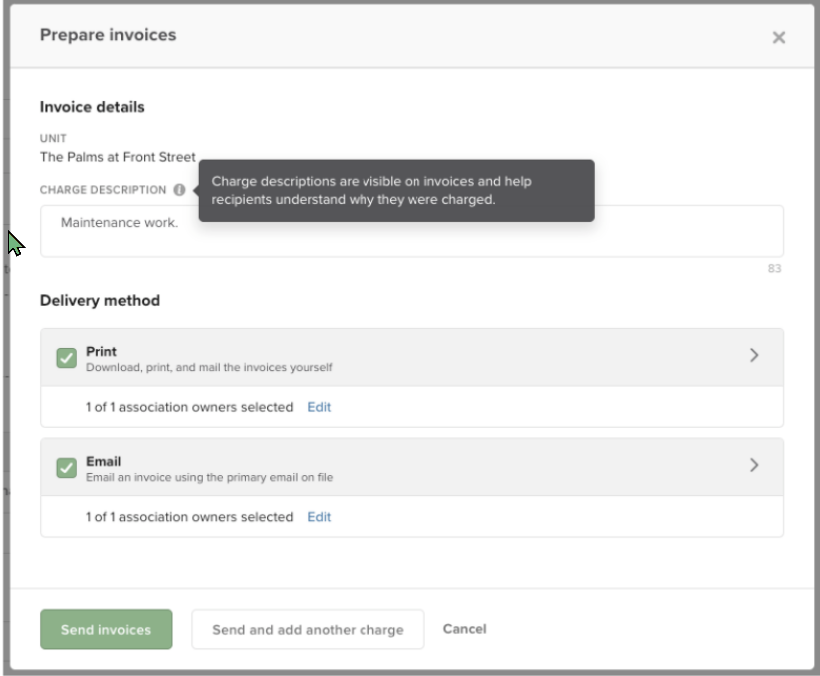Click the charge descriptions tooltip message

396,191
